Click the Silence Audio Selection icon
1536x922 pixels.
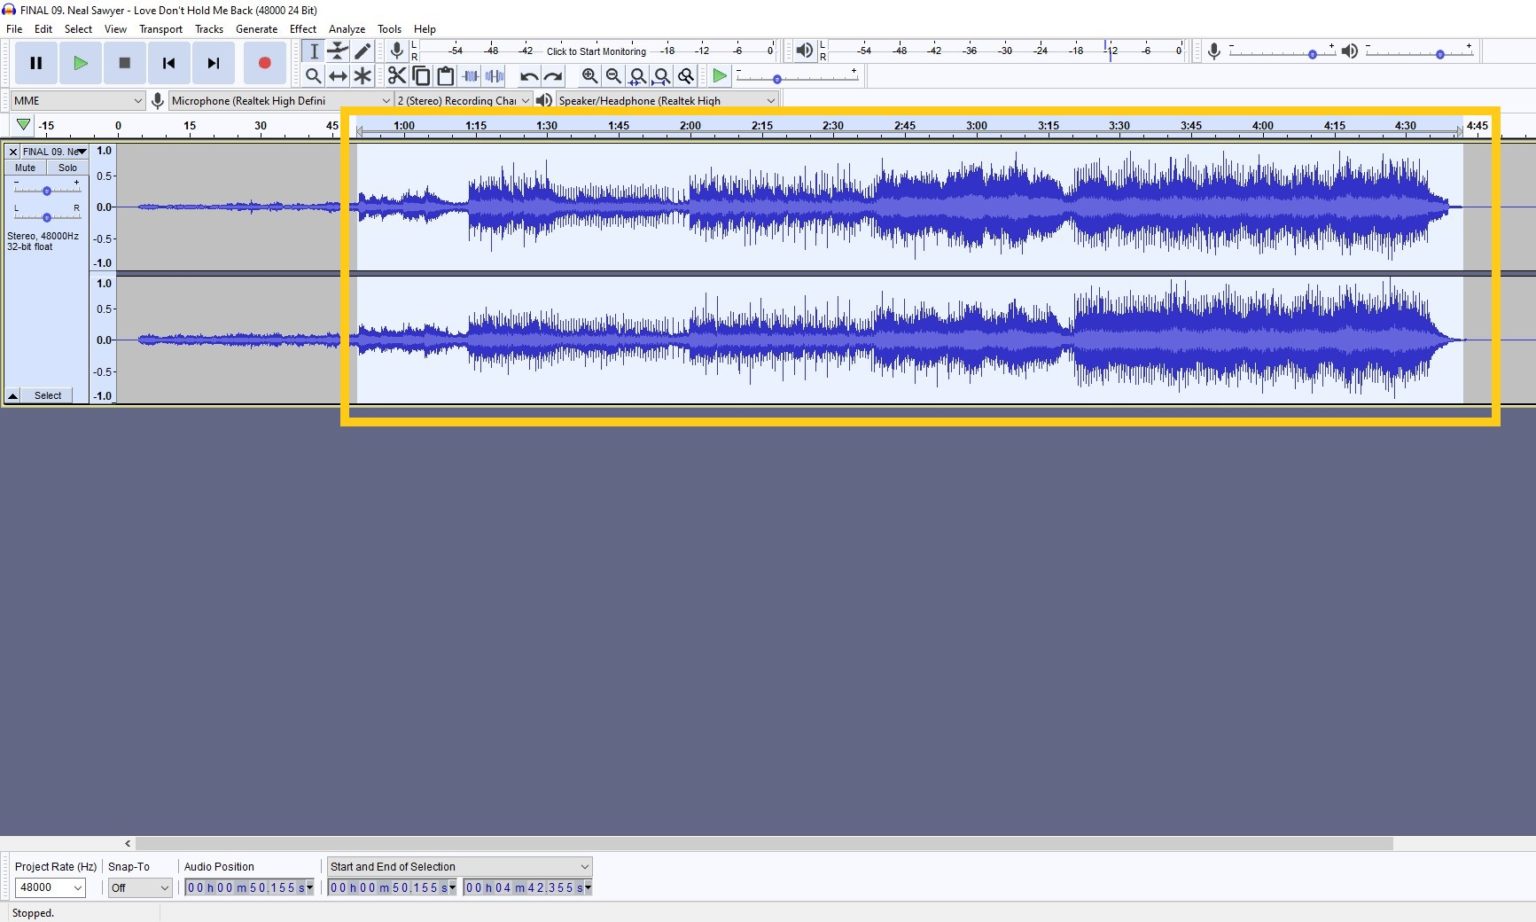click(x=494, y=76)
